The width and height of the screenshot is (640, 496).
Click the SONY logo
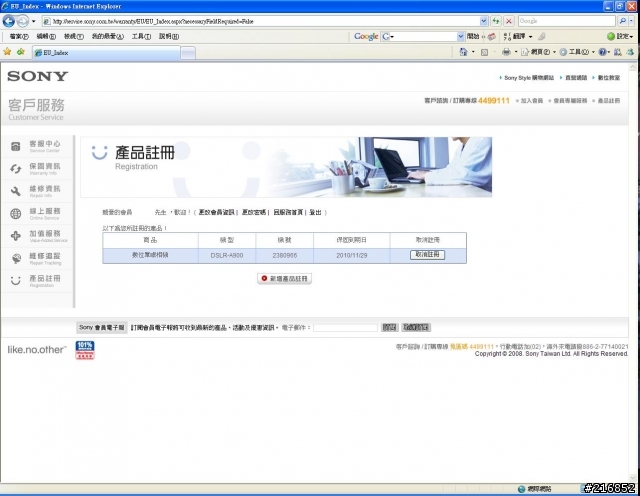pyautogui.click(x=38, y=76)
